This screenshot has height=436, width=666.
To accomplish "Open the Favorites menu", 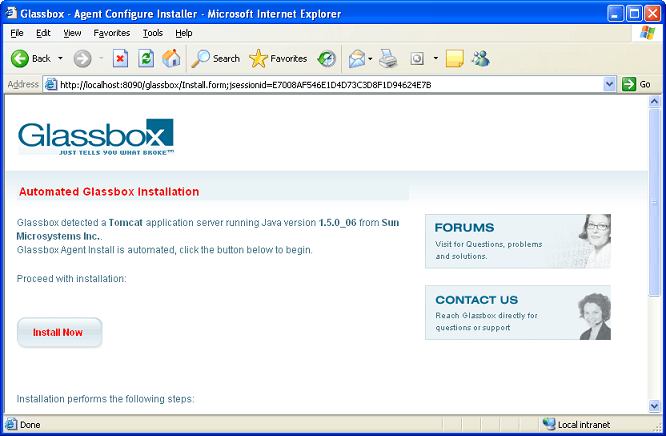I will 112,33.
